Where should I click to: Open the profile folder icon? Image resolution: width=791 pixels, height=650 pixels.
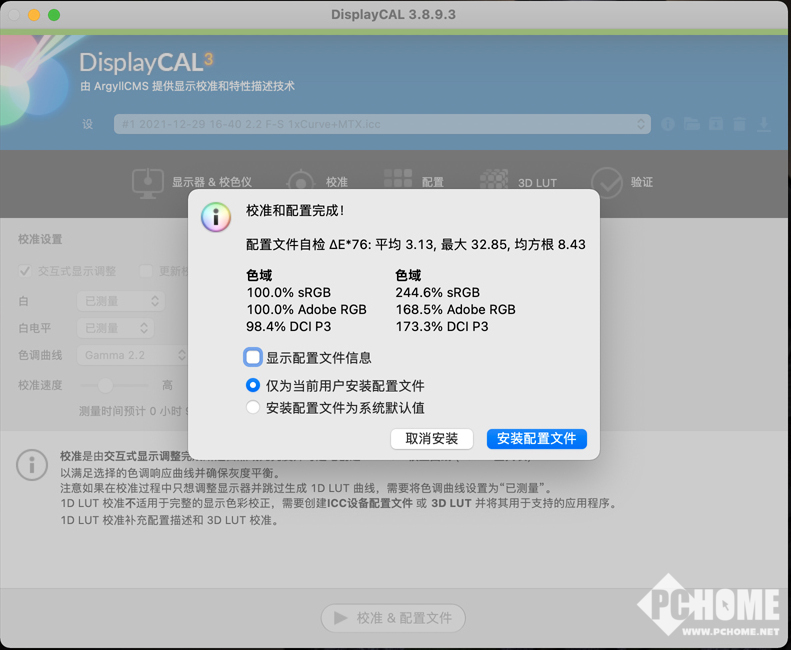tap(692, 124)
